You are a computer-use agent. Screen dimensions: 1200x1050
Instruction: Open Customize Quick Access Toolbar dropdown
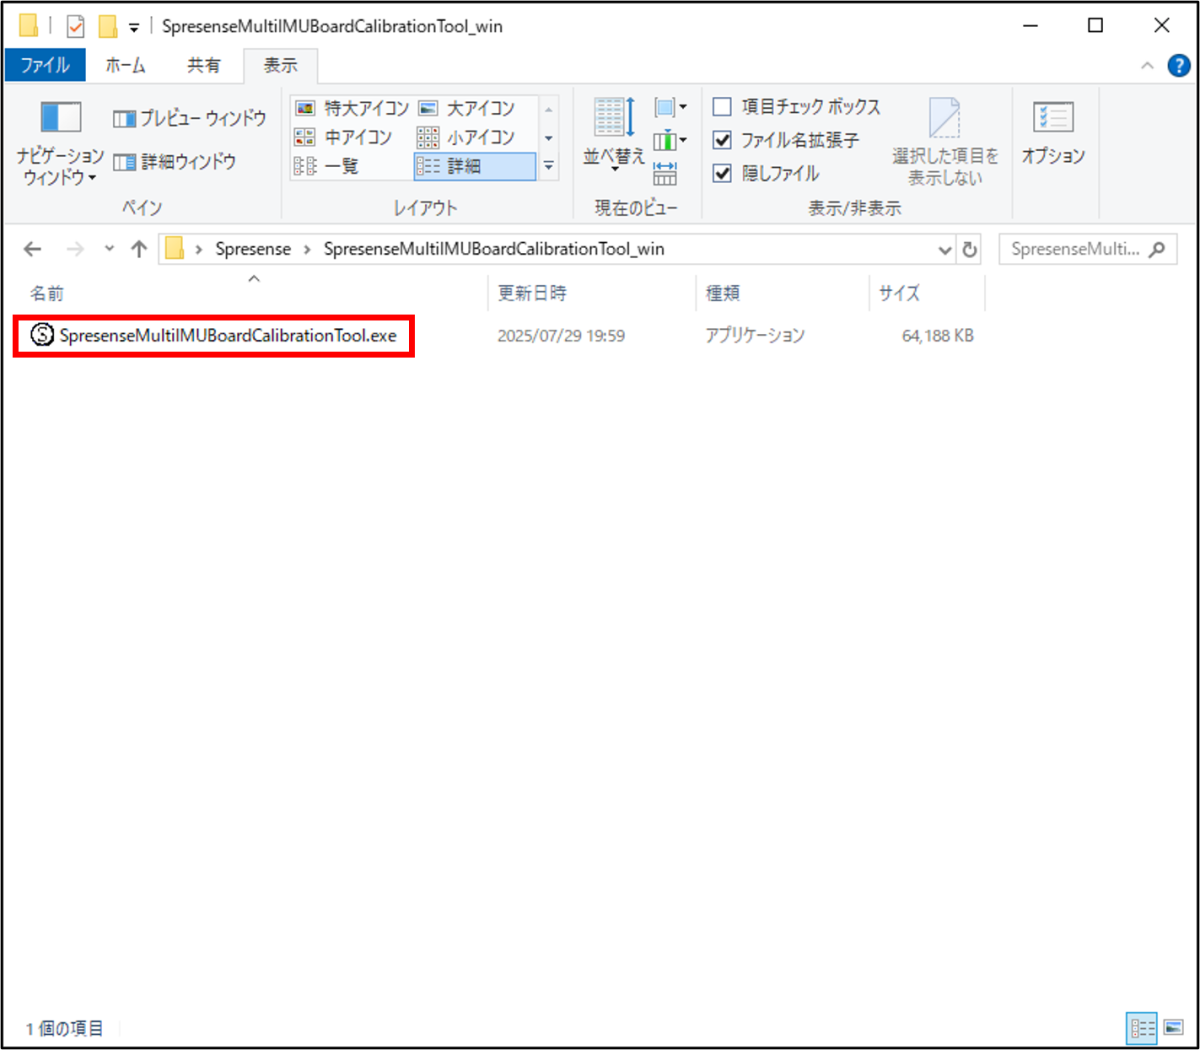point(134,28)
